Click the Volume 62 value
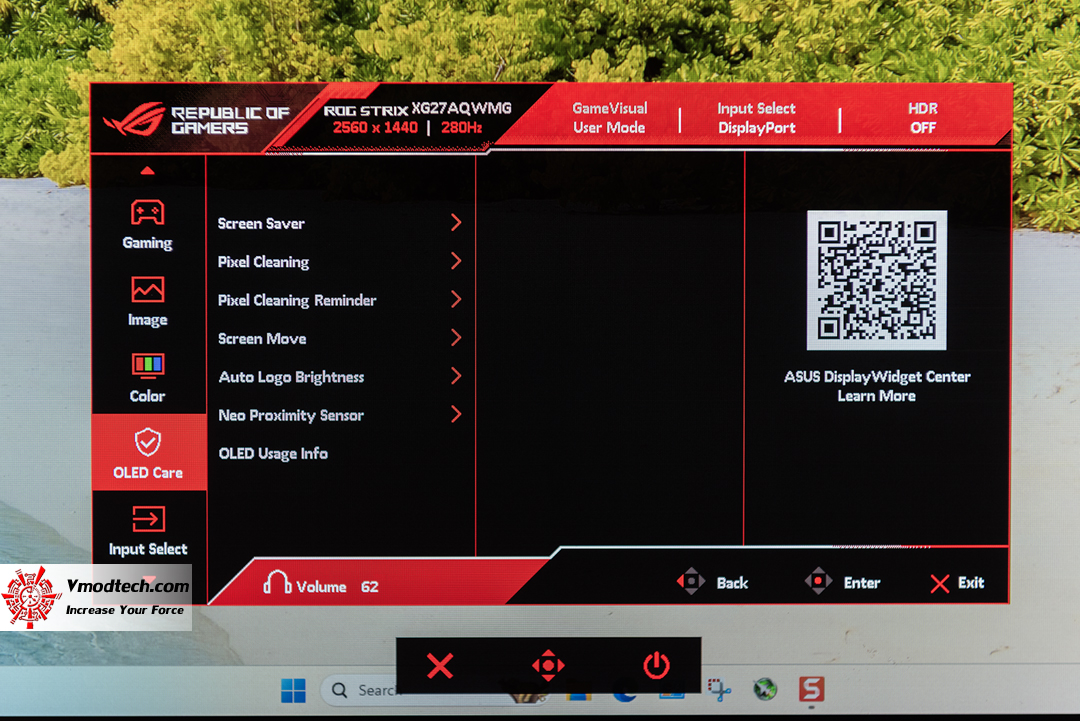The image size is (1080, 721). (370, 587)
